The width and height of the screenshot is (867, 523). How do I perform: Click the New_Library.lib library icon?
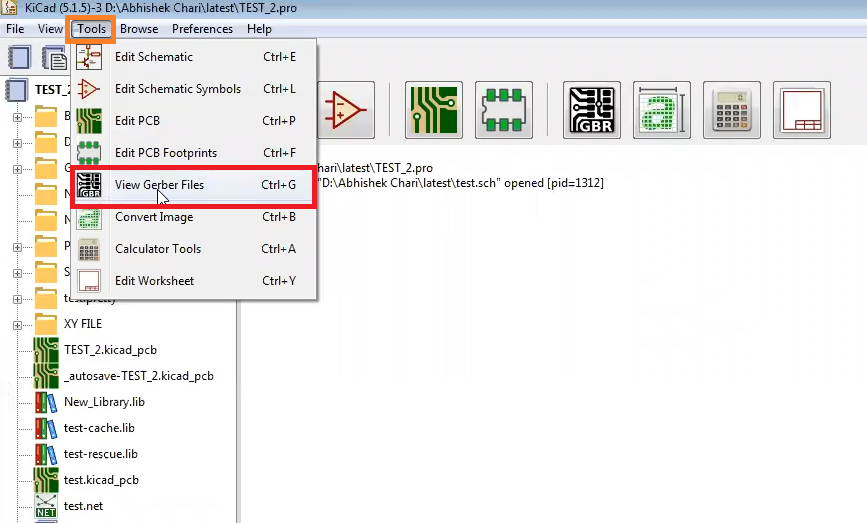click(46, 402)
